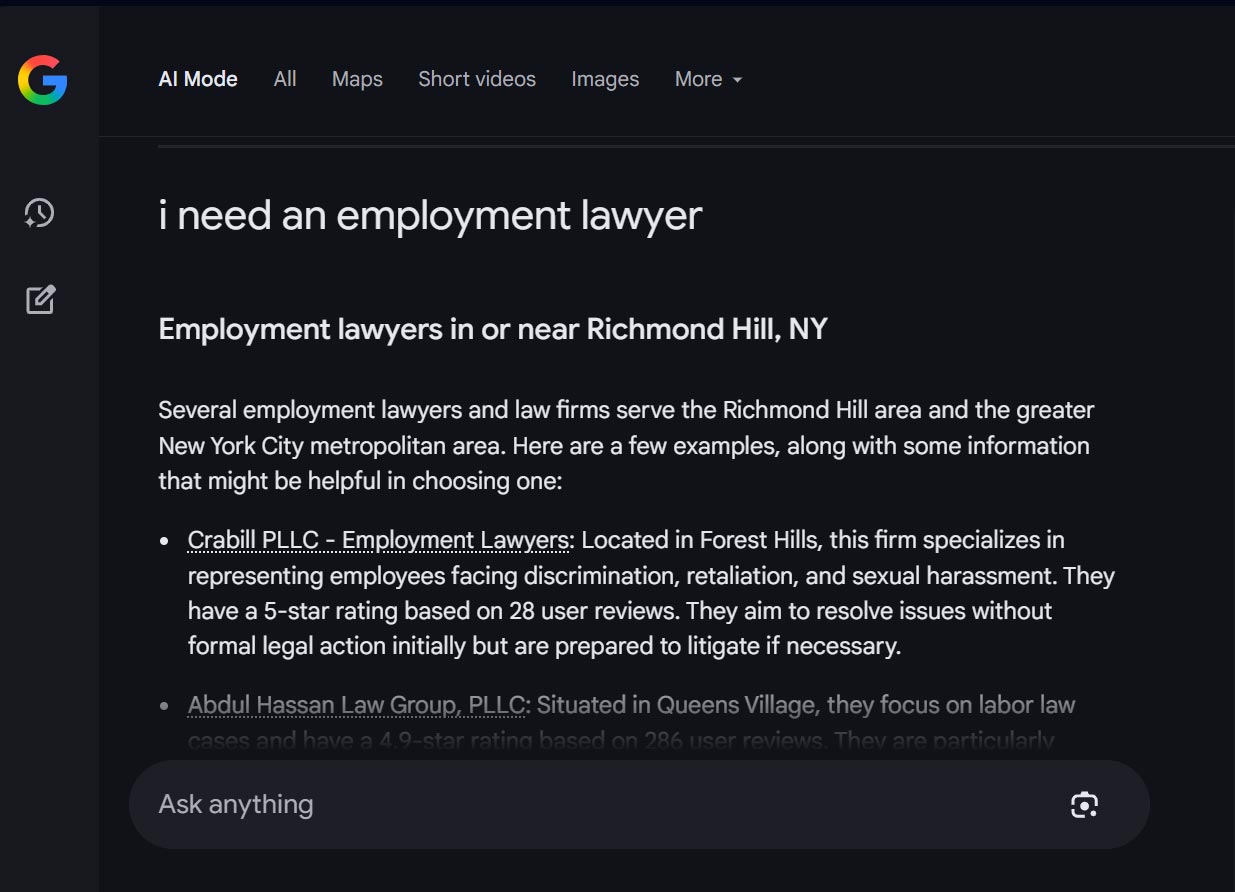
Task: Go to the Images tab
Action: [x=605, y=79]
